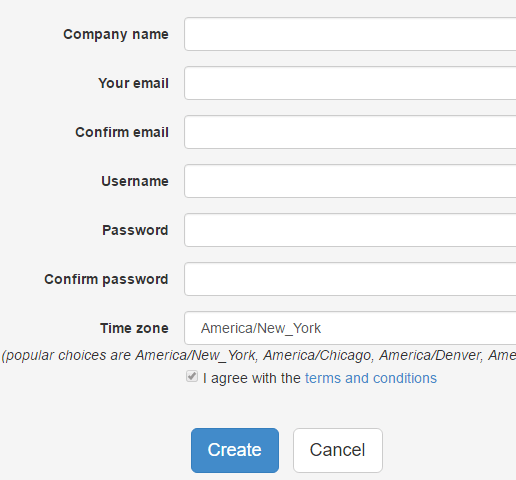Screen dimensions: 516x480
Task: Click the Your email label
Action: 133,83
